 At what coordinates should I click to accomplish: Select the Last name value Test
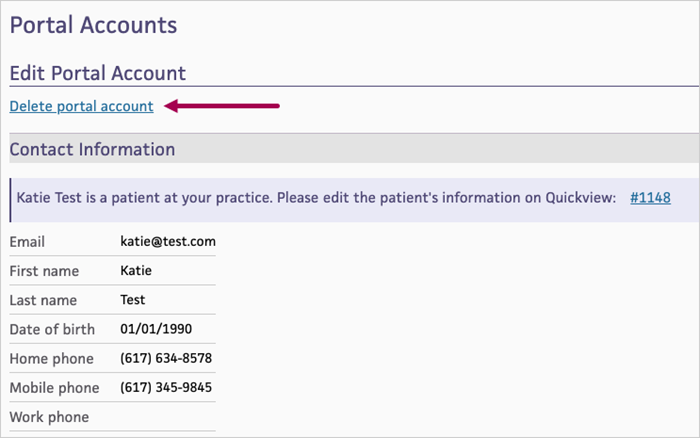tap(133, 299)
